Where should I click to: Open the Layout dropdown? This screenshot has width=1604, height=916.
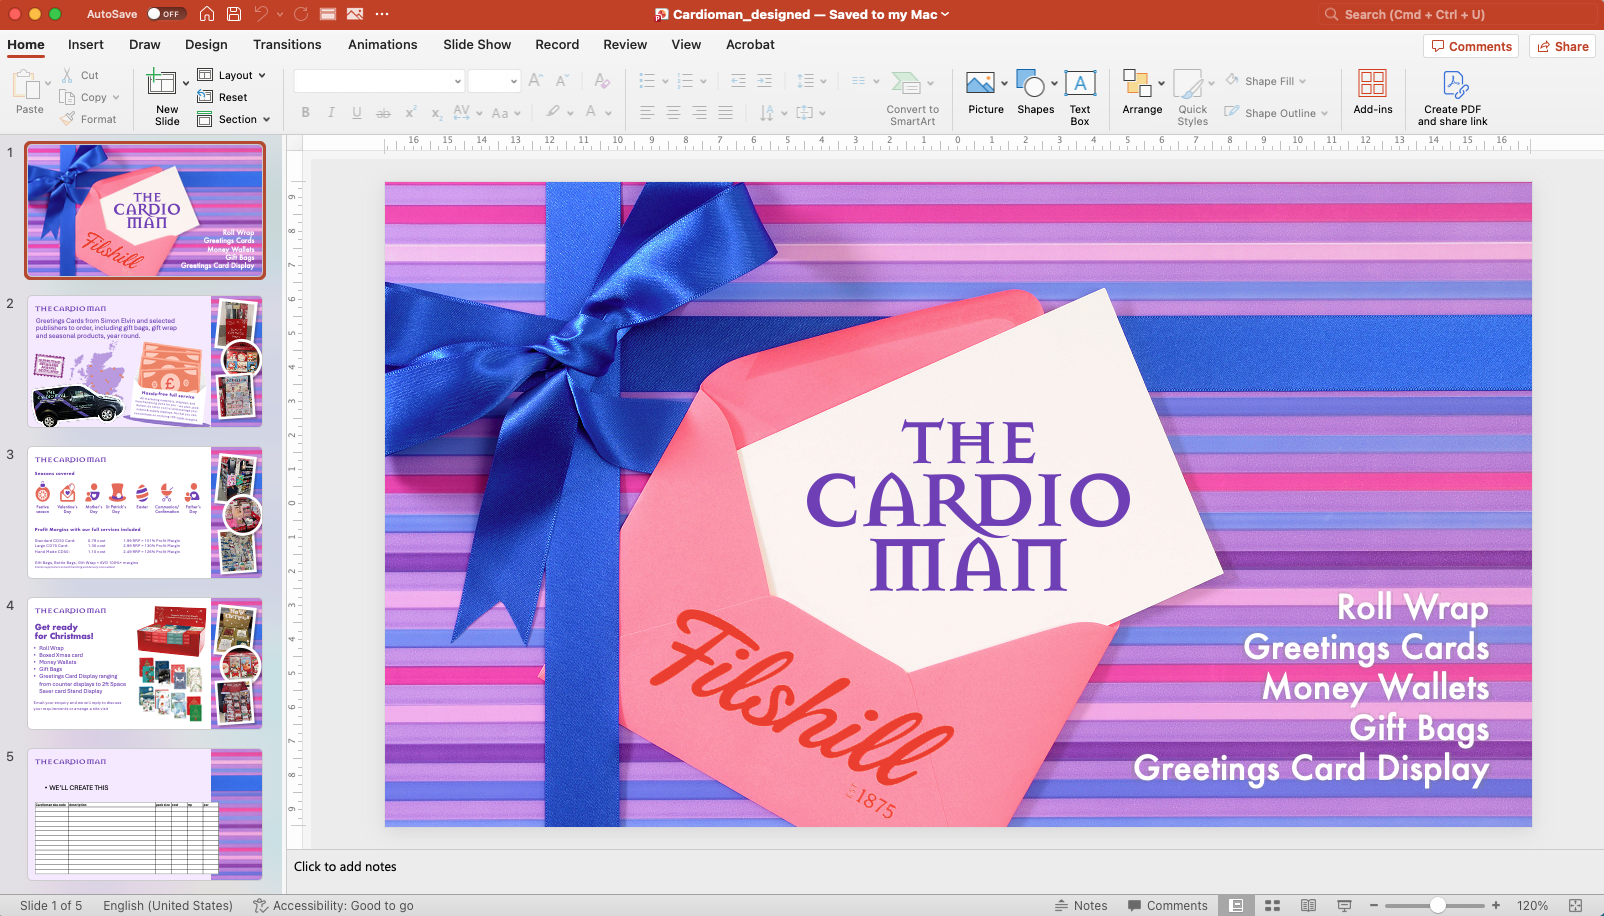(x=232, y=75)
